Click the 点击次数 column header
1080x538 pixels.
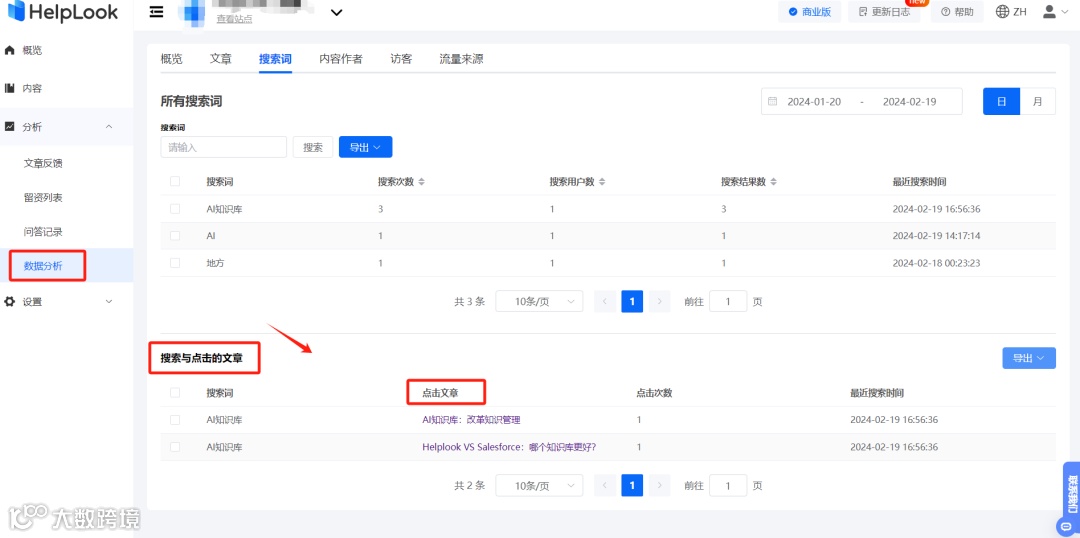654,393
